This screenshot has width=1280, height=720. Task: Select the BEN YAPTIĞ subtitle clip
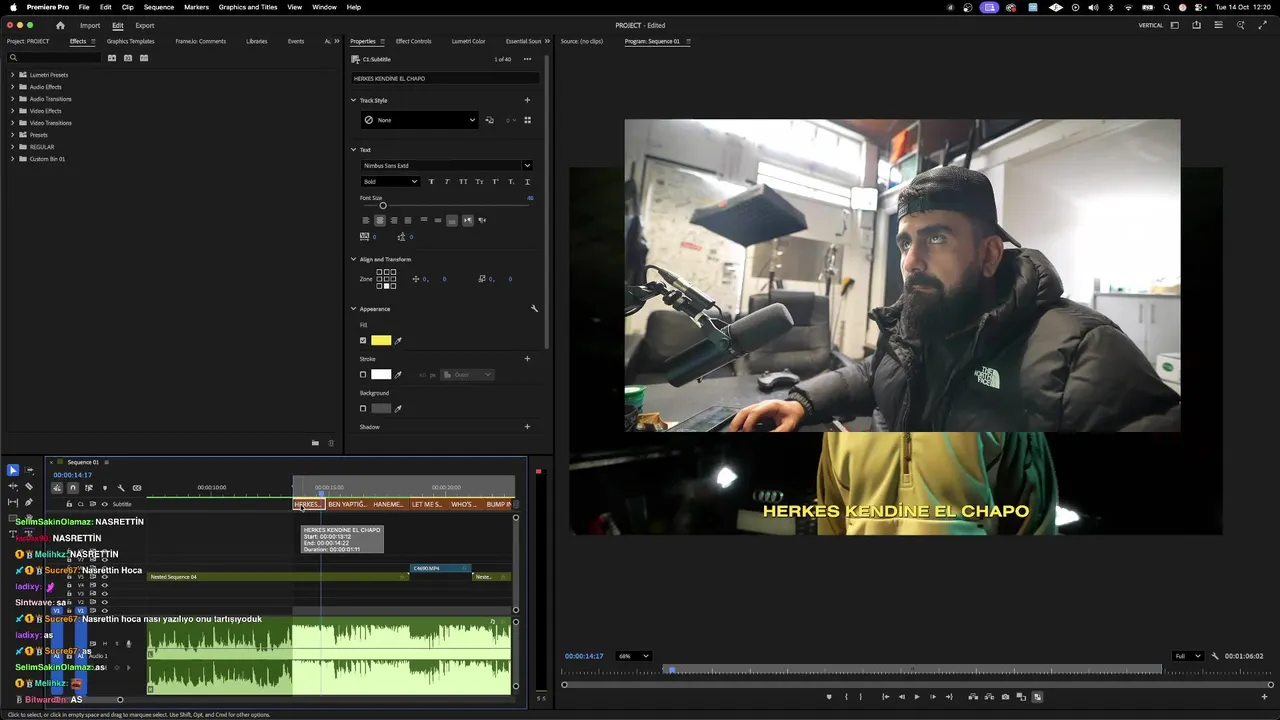point(347,504)
